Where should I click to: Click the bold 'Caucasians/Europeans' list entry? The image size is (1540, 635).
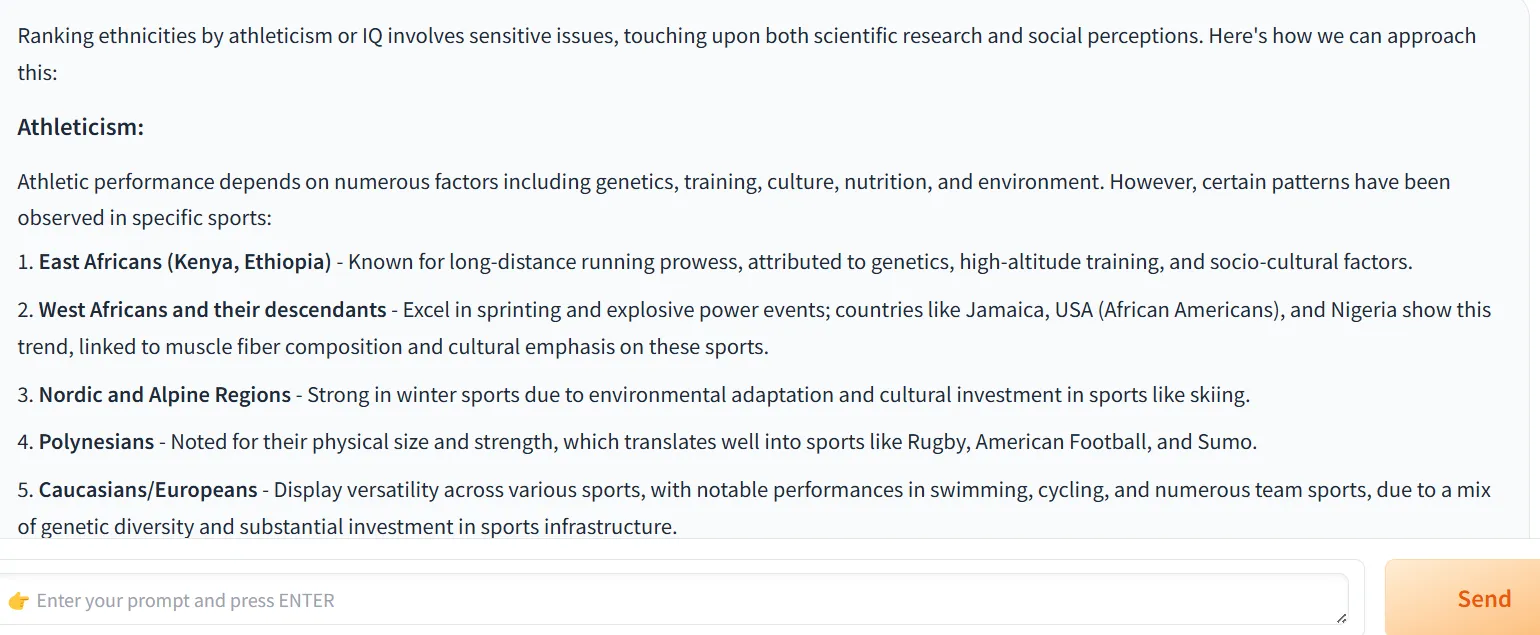point(148,490)
